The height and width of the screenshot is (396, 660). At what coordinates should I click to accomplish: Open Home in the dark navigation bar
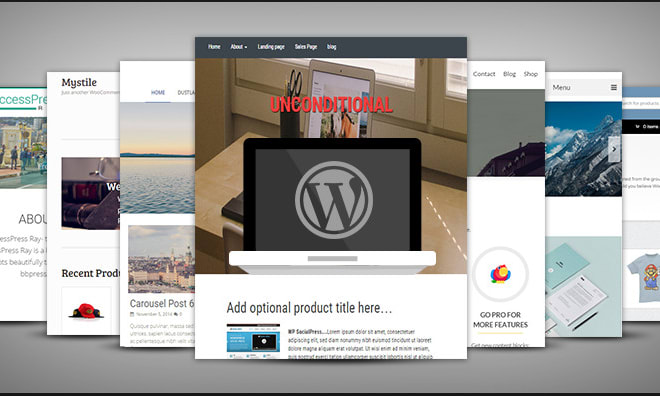214,47
